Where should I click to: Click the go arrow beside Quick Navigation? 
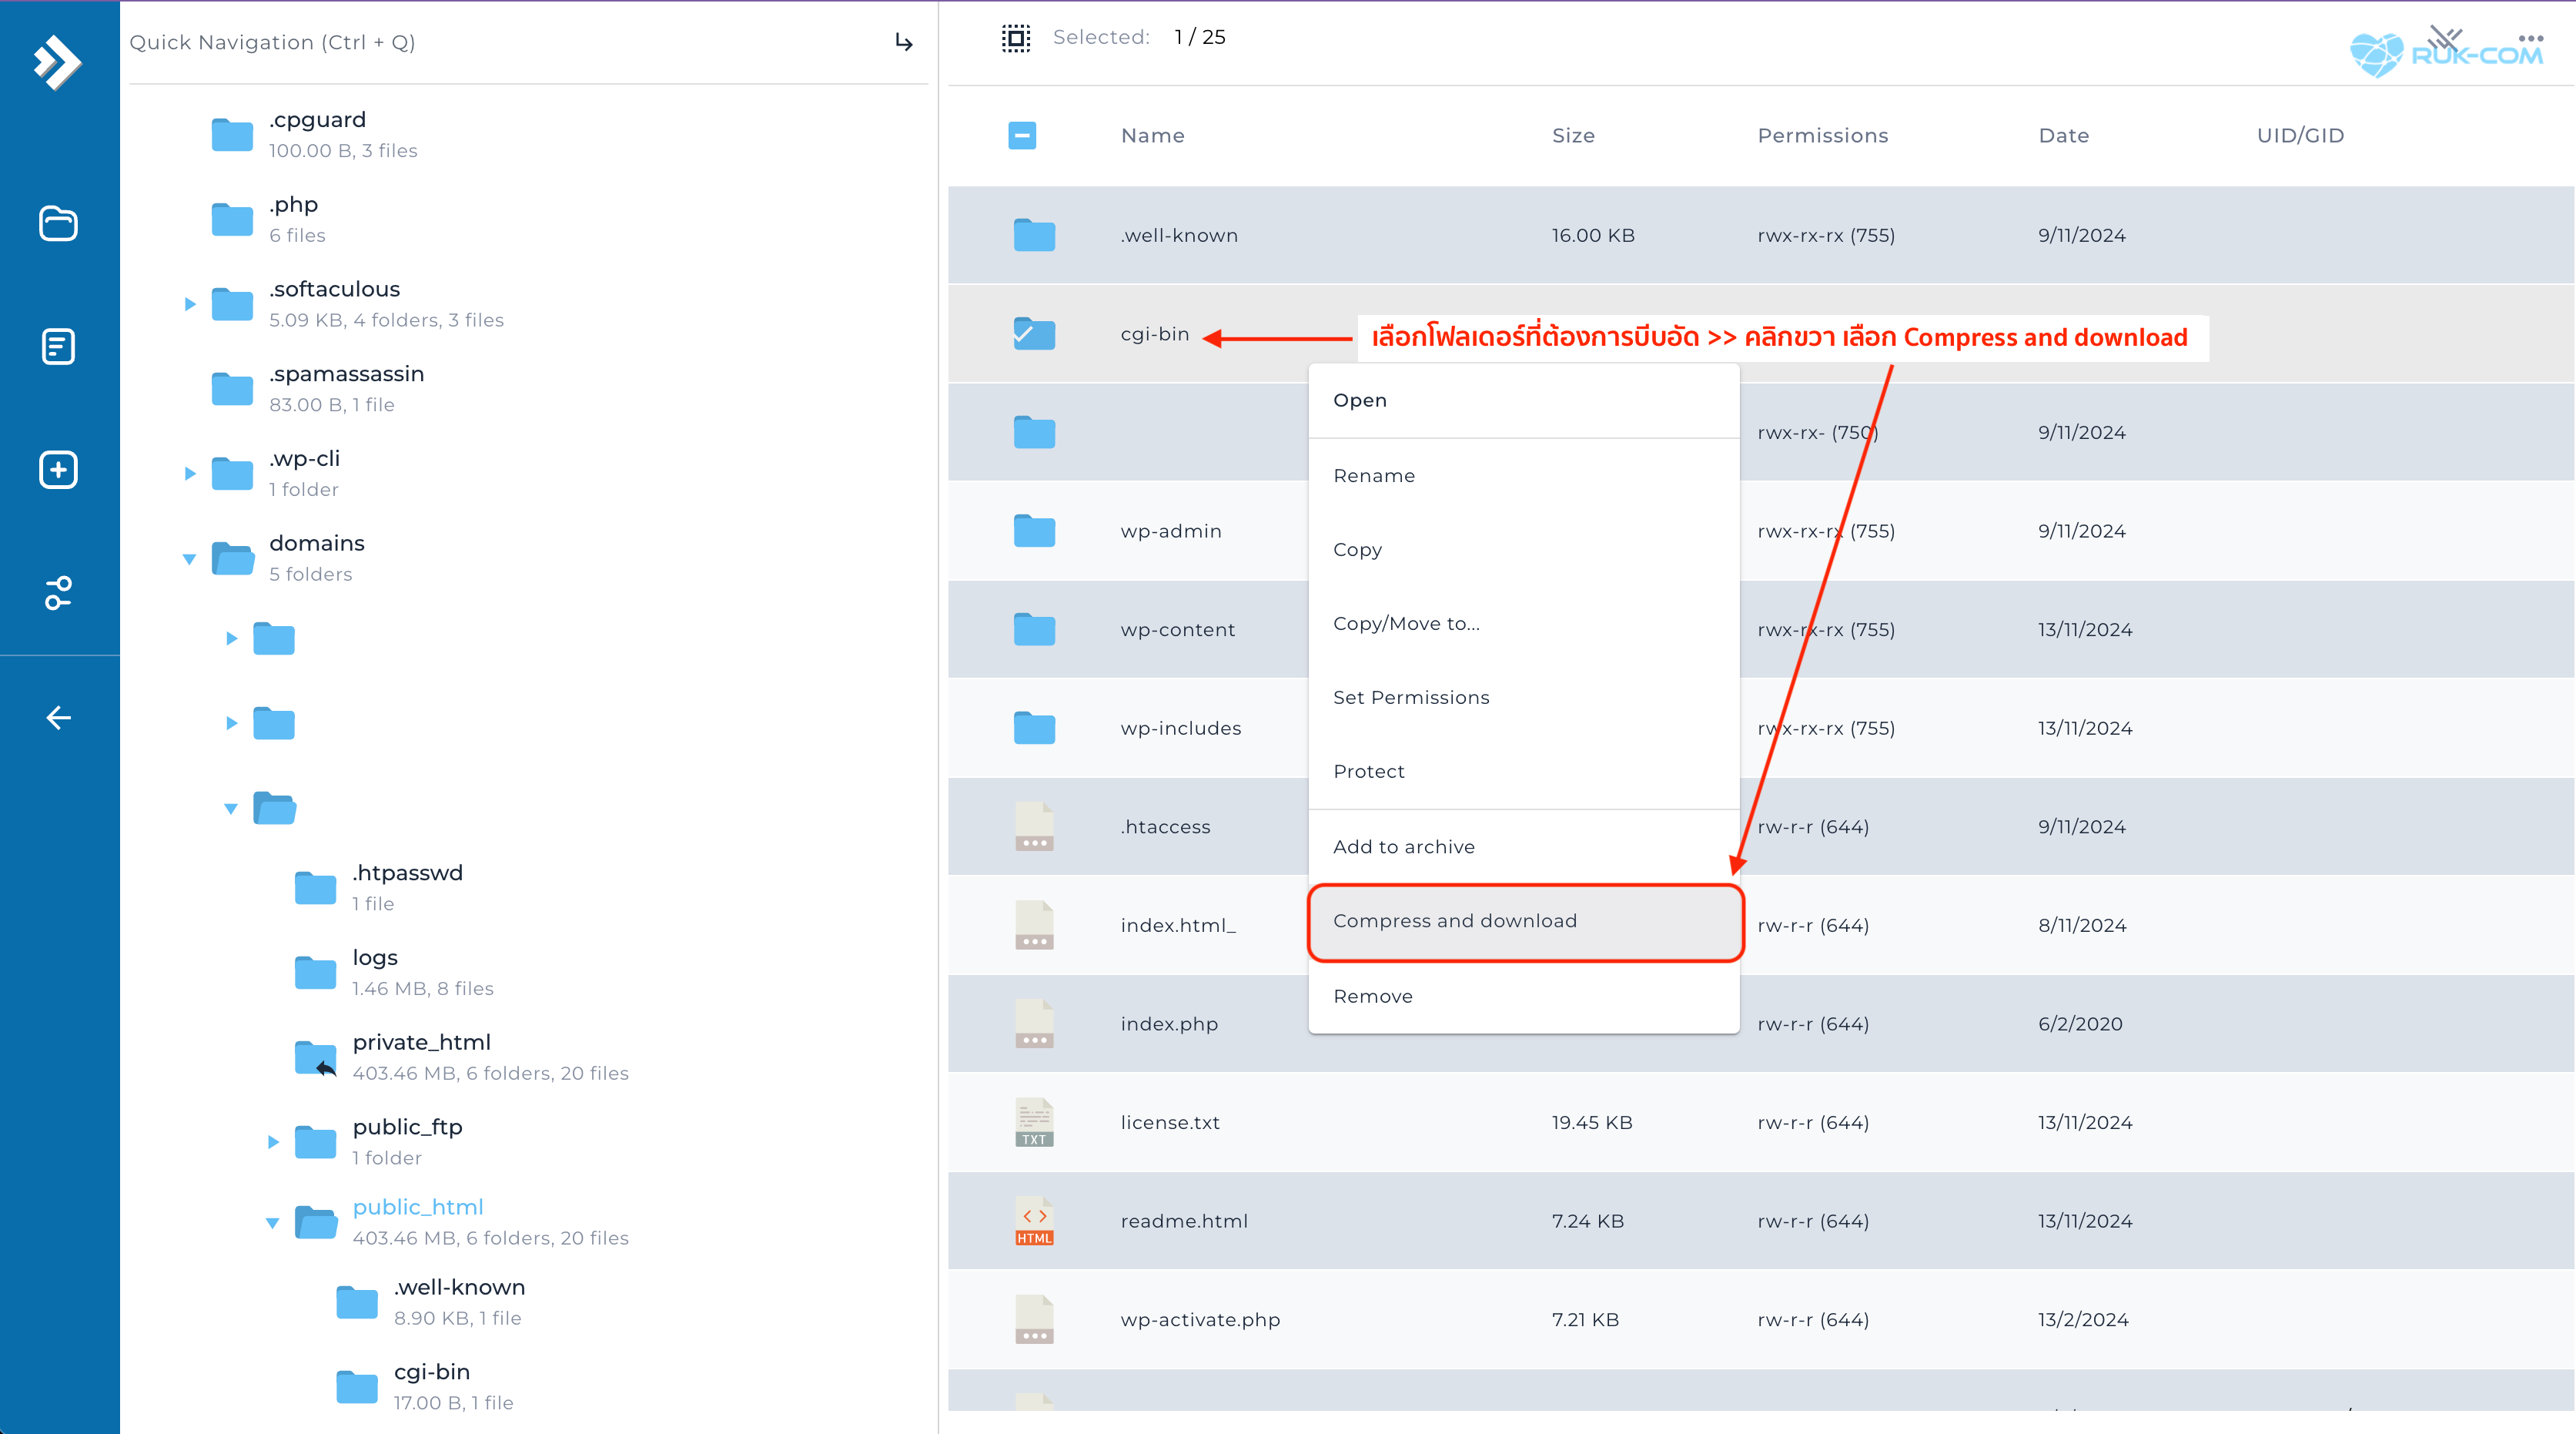tap(904, 42)
